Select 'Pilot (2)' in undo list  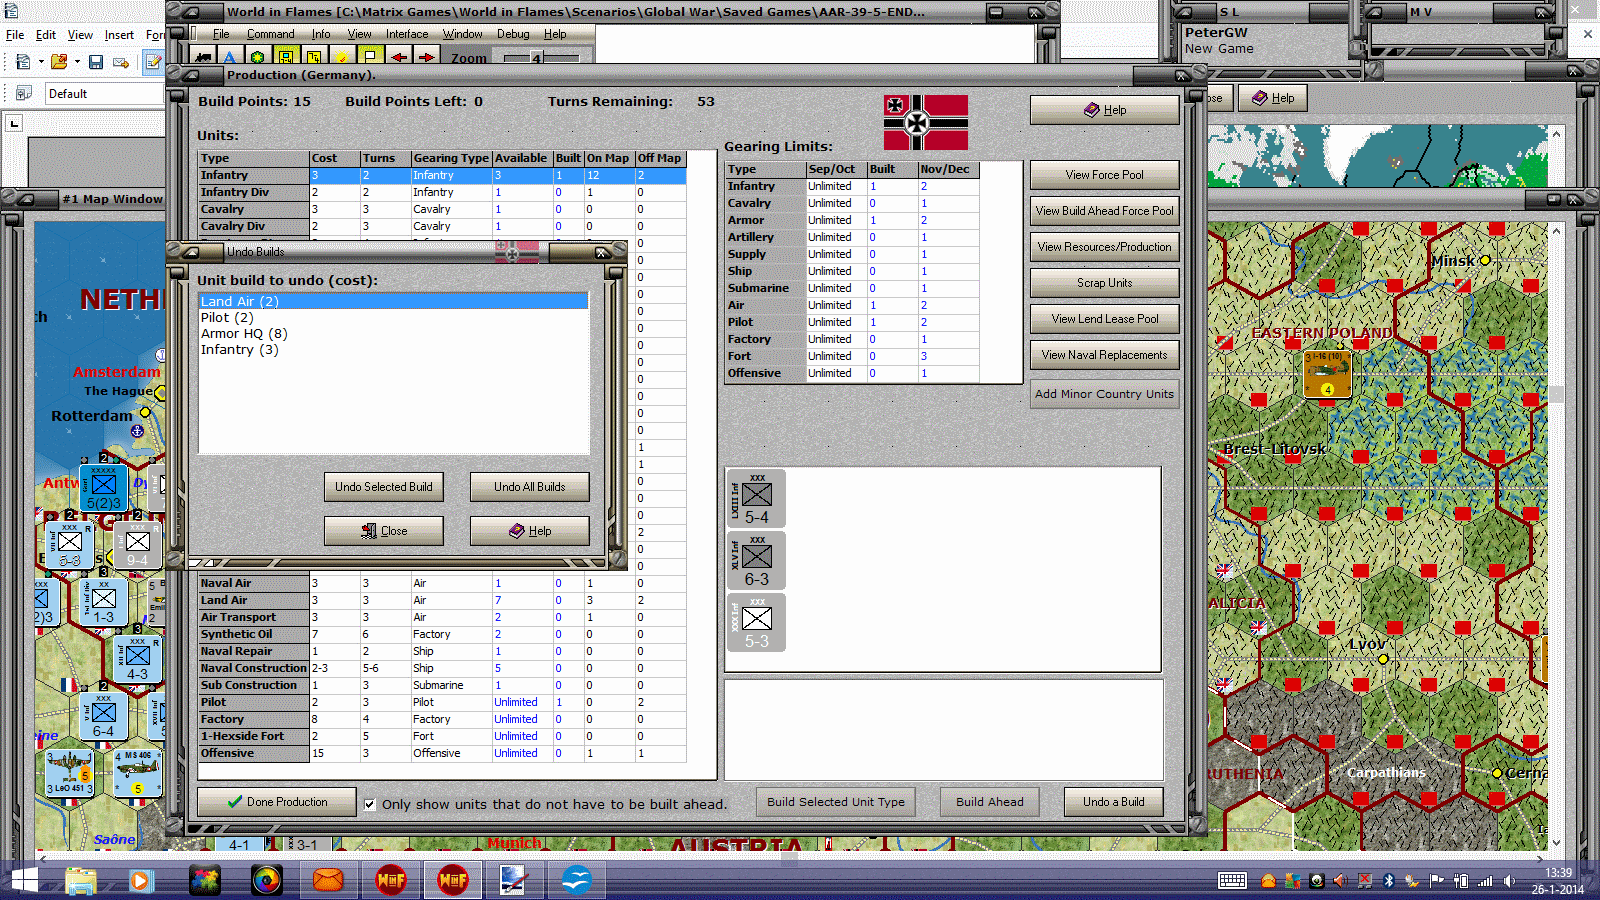(393, 317)
